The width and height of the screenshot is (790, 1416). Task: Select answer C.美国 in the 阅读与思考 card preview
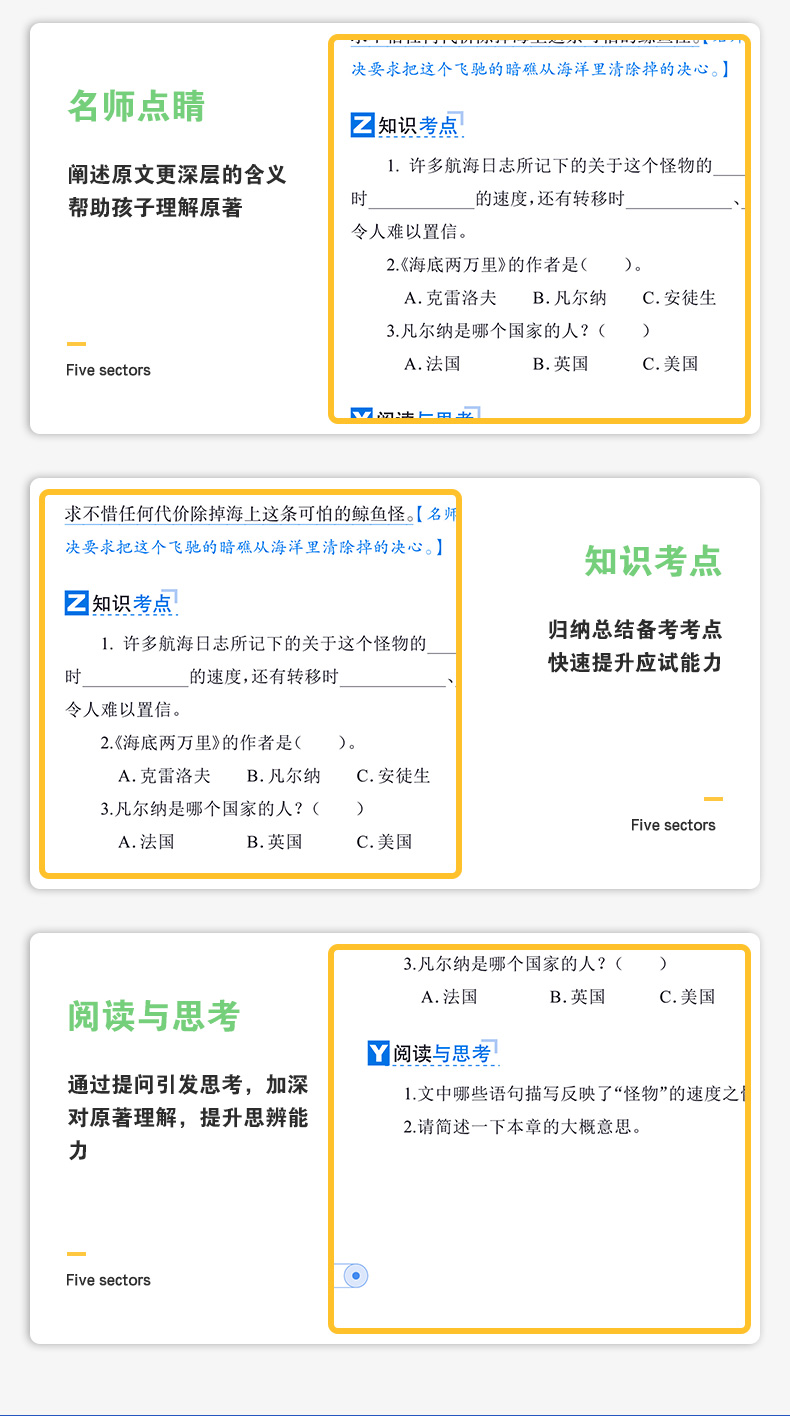coord(687,997)
